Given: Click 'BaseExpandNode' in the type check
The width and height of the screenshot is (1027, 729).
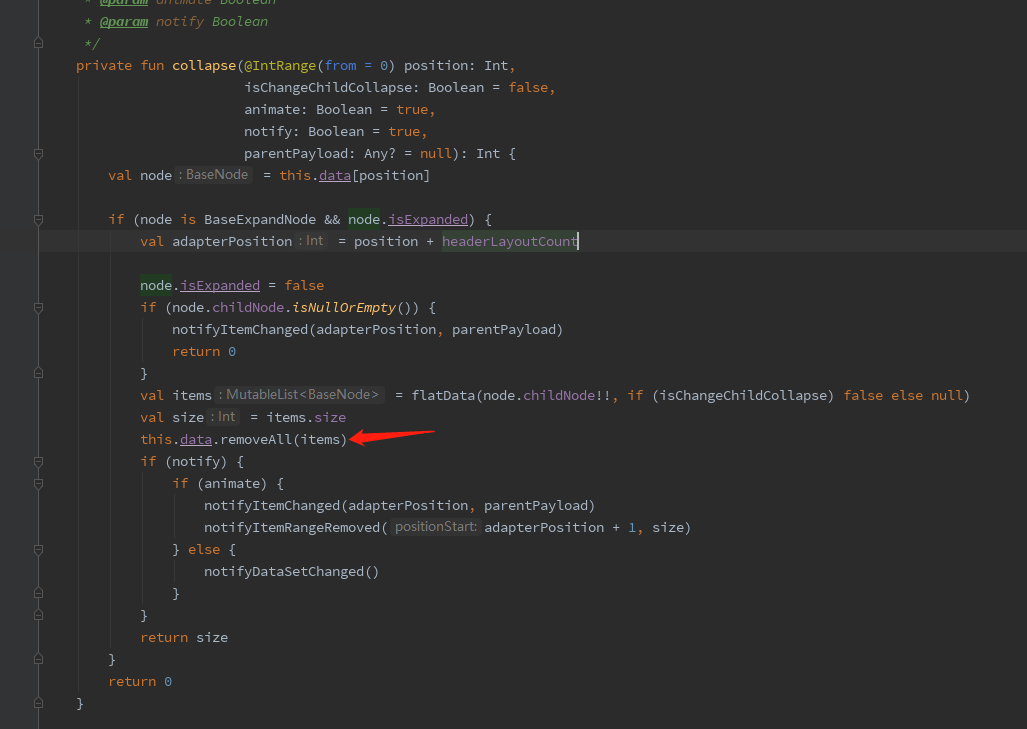Looking at the screenshot, I should pyautogui.click(x=259, y=219).
